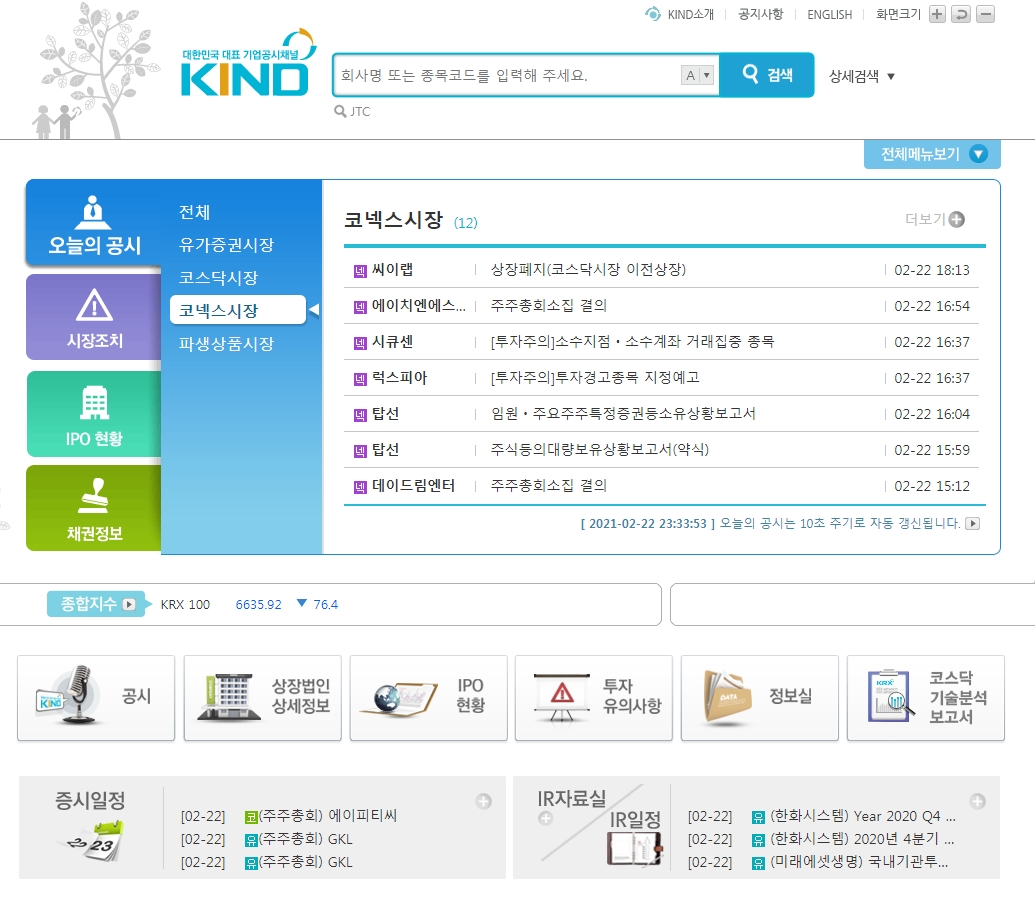Select the 오늘의 공시 tab
The width and height of the screenshot is (1035, 897).
94,223
